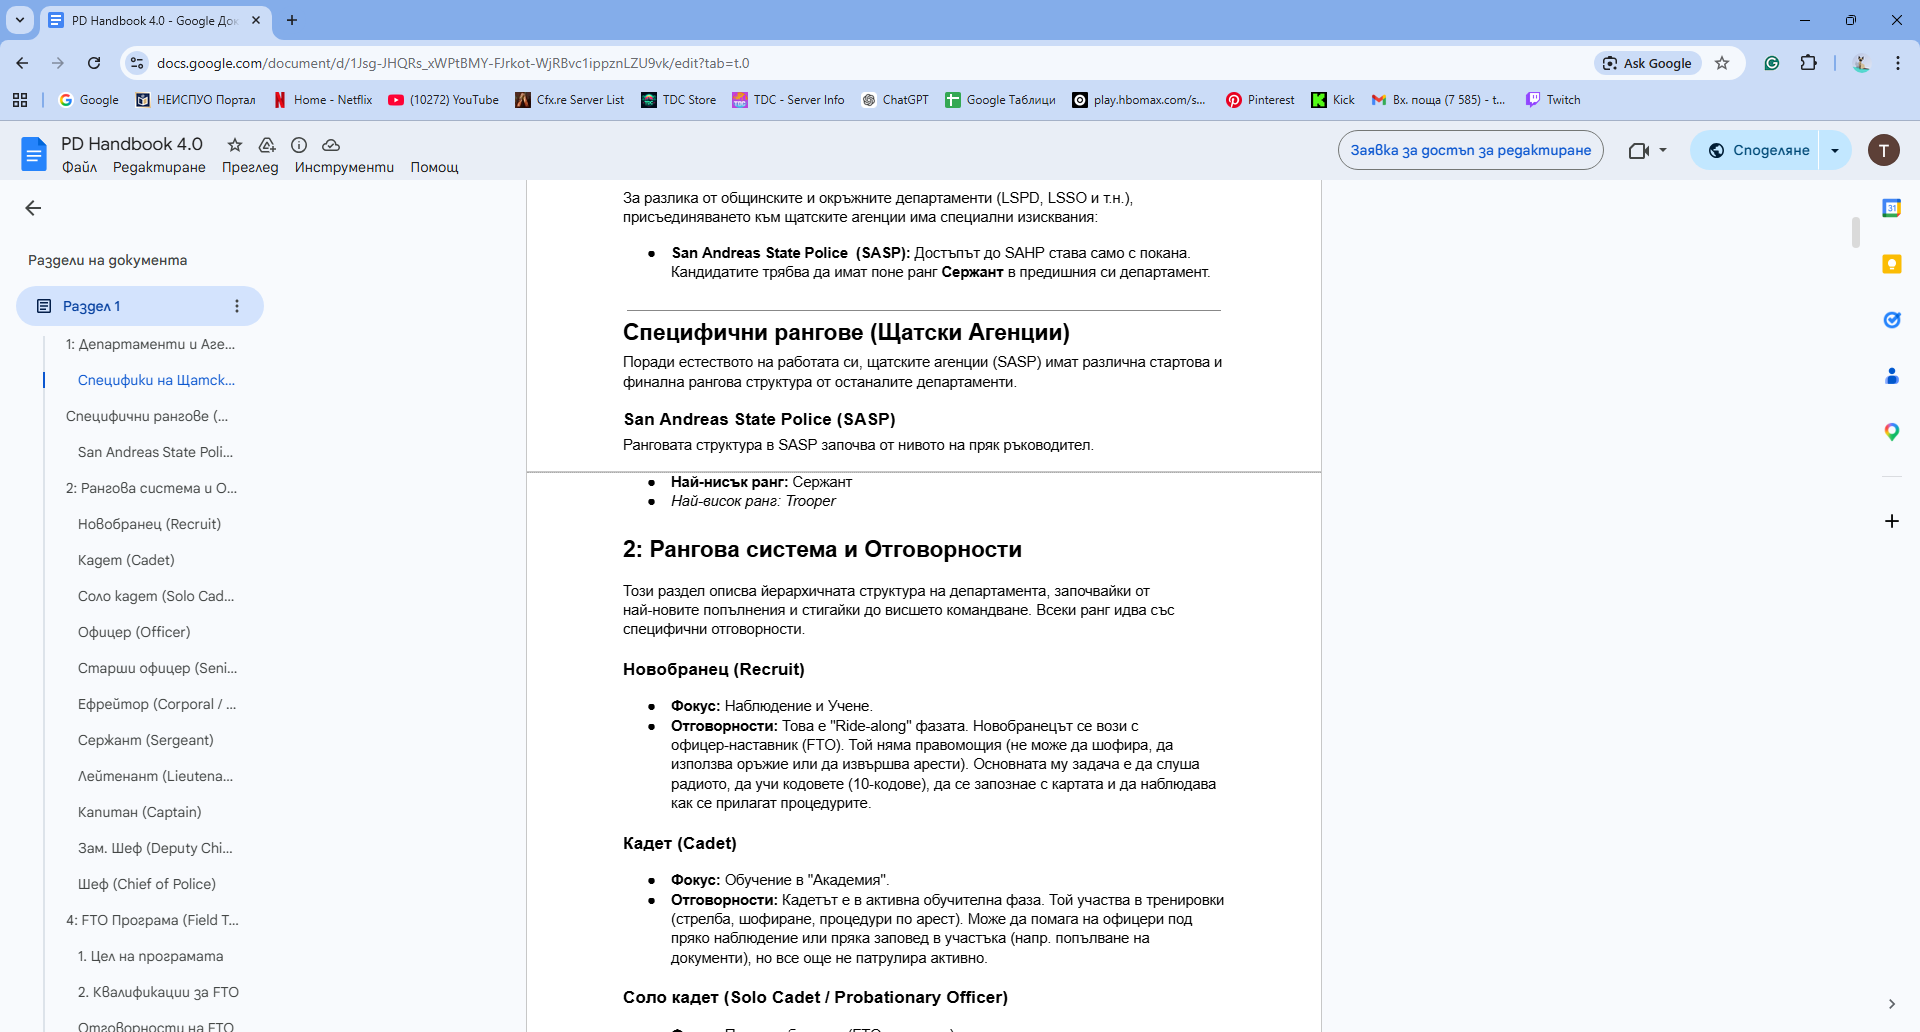Close the PD Handbook 4.0 tab
Screen dimensions: 1920x1032
point(256,20)
